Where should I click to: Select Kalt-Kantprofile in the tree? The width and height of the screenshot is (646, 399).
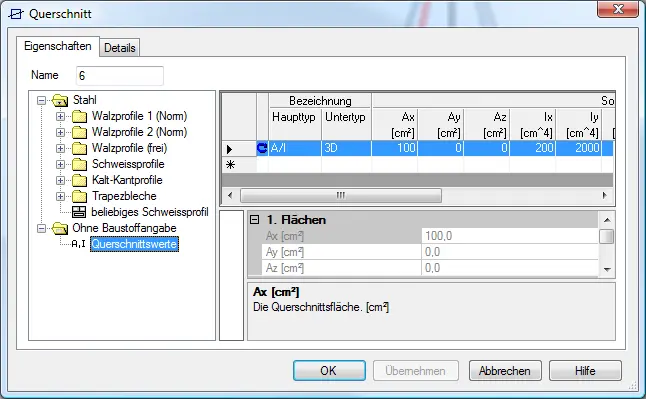pyautogui.click(x=127, y=180)
